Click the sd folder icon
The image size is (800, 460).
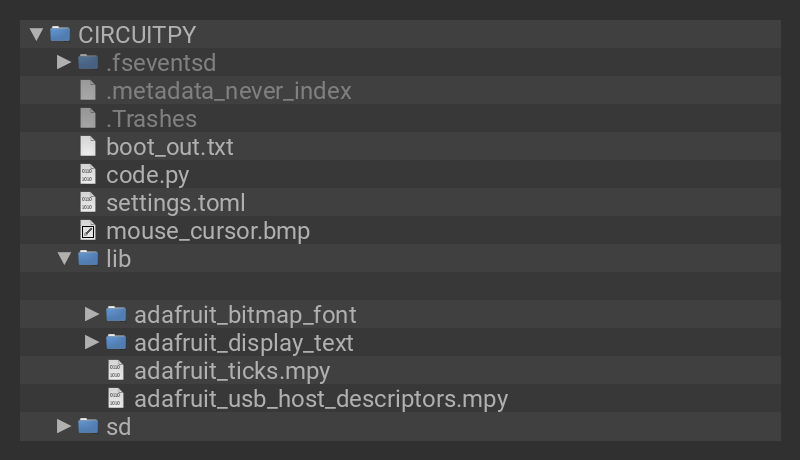88,426
